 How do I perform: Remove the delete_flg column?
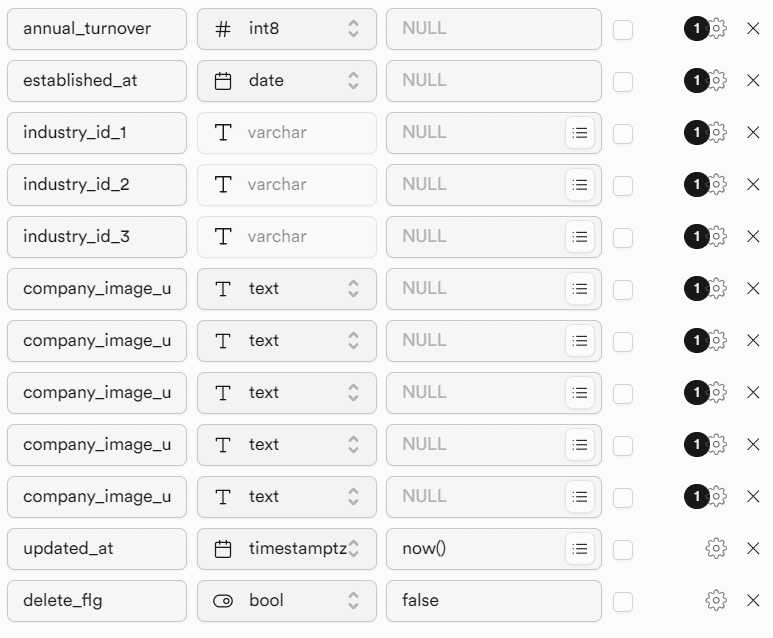pos(753,600)
